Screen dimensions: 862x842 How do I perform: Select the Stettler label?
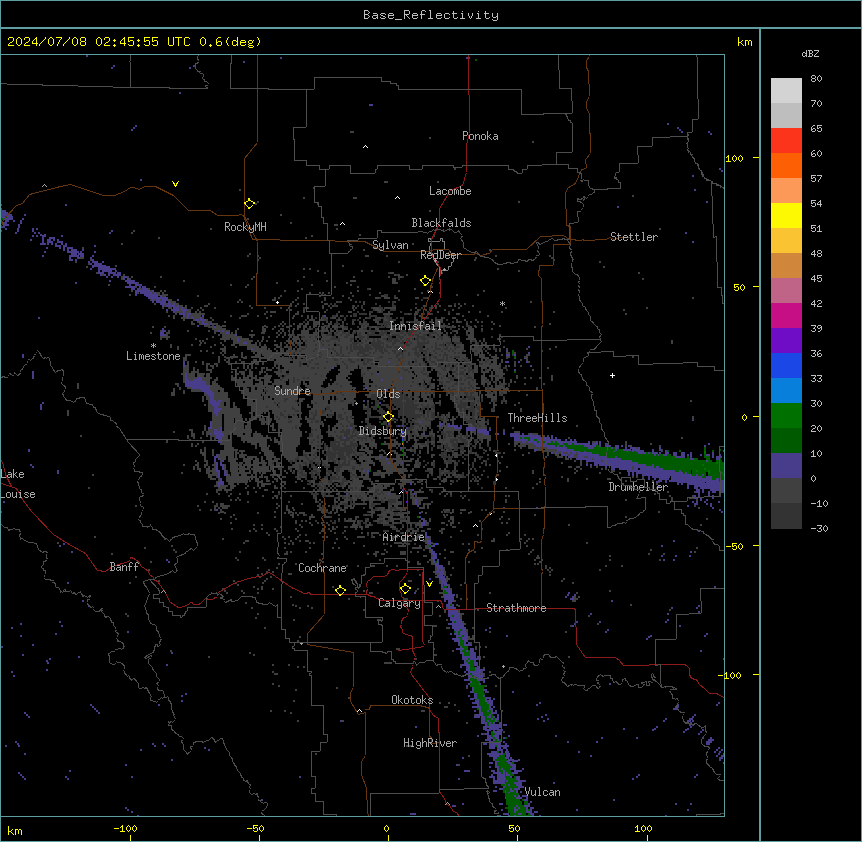click(634, 237)
